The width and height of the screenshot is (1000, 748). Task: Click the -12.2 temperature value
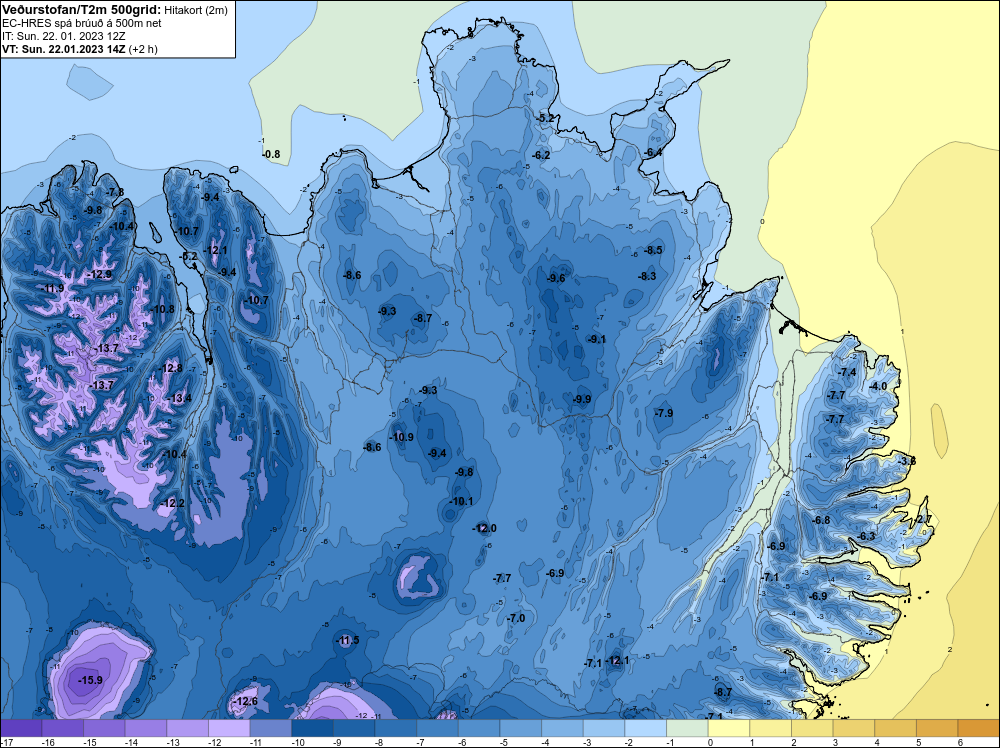coord(172,503)
